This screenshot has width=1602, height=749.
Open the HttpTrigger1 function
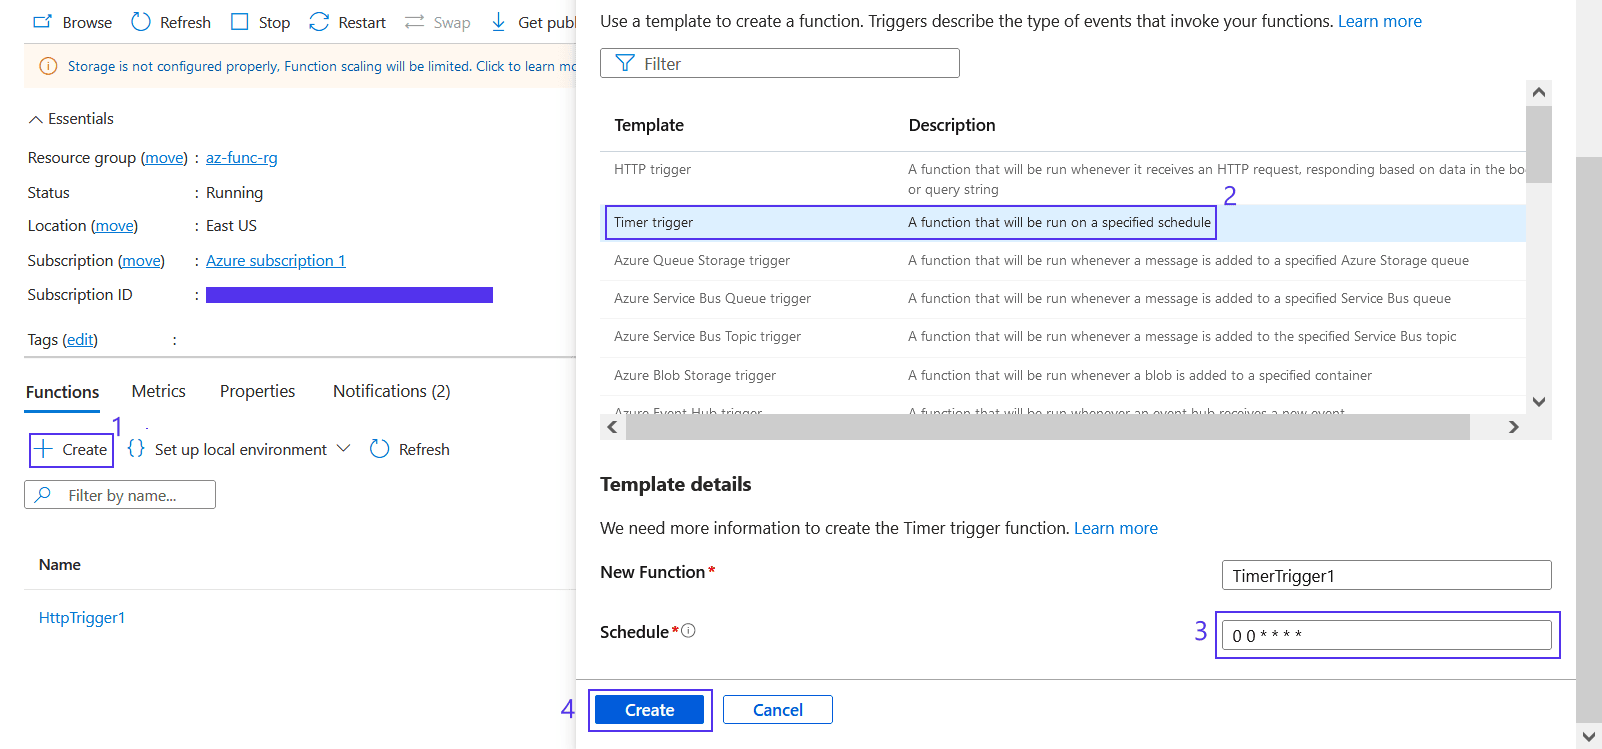(82, 618)
